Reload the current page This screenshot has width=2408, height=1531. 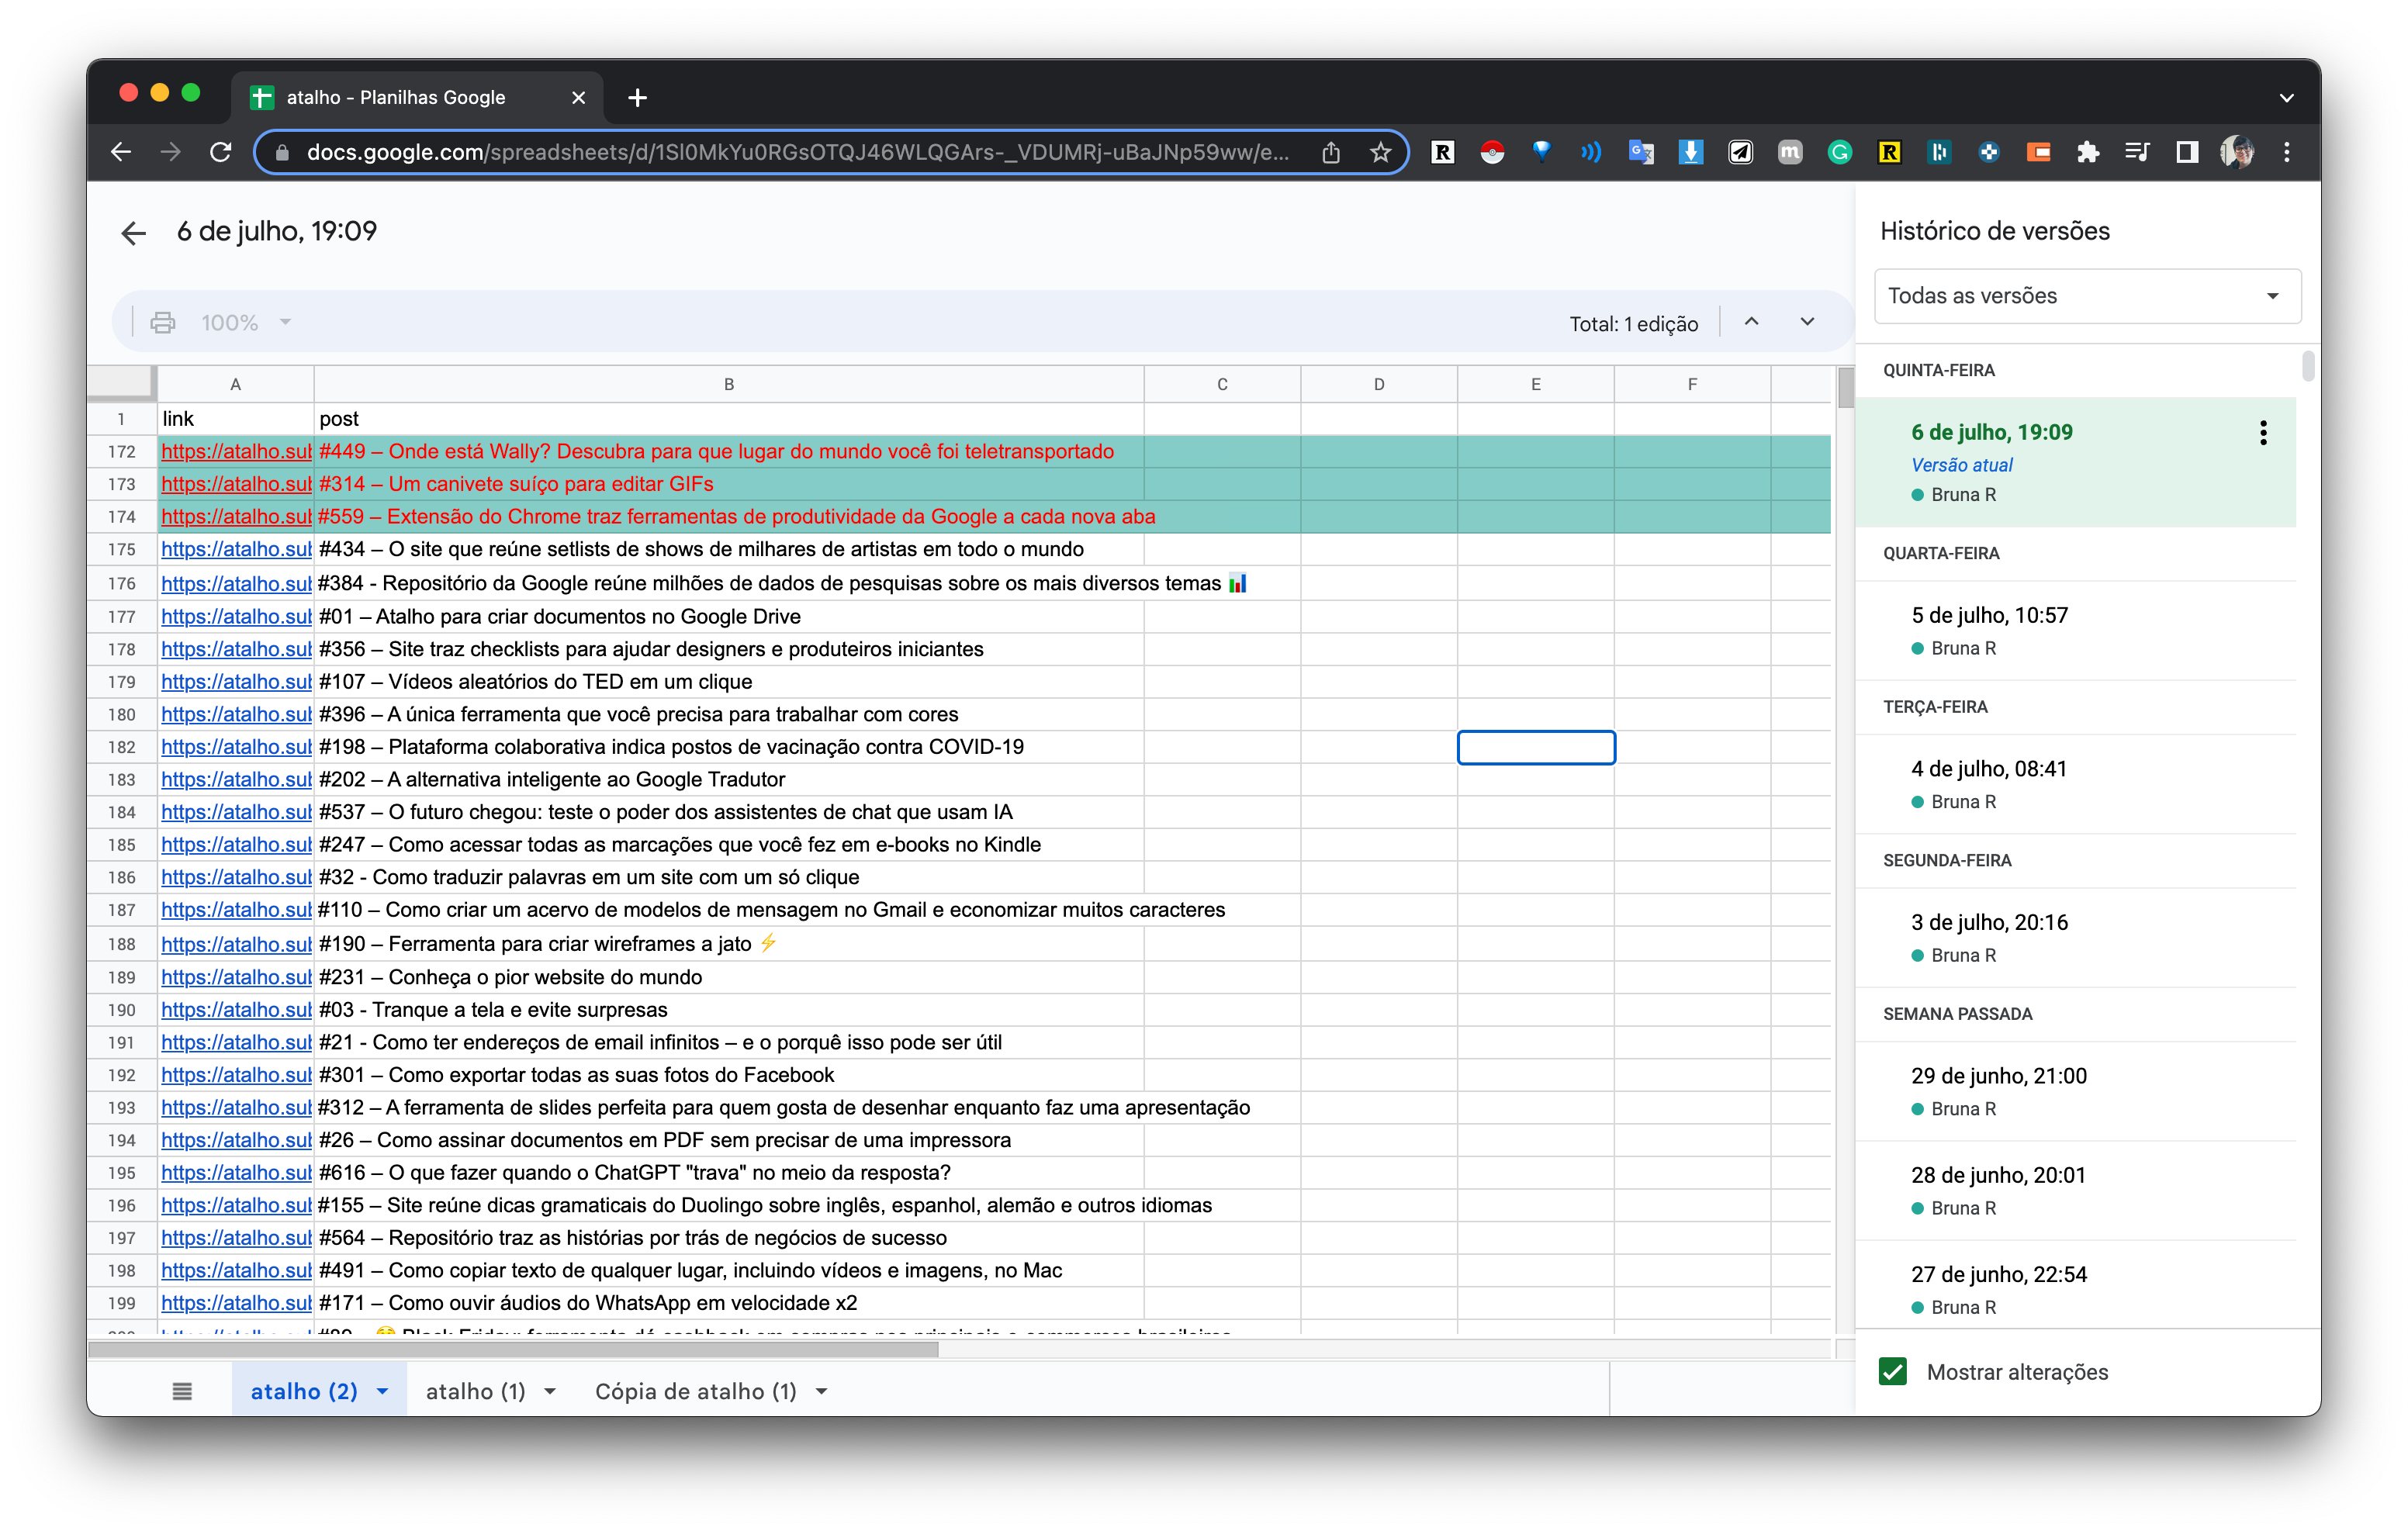coord(221,152)
